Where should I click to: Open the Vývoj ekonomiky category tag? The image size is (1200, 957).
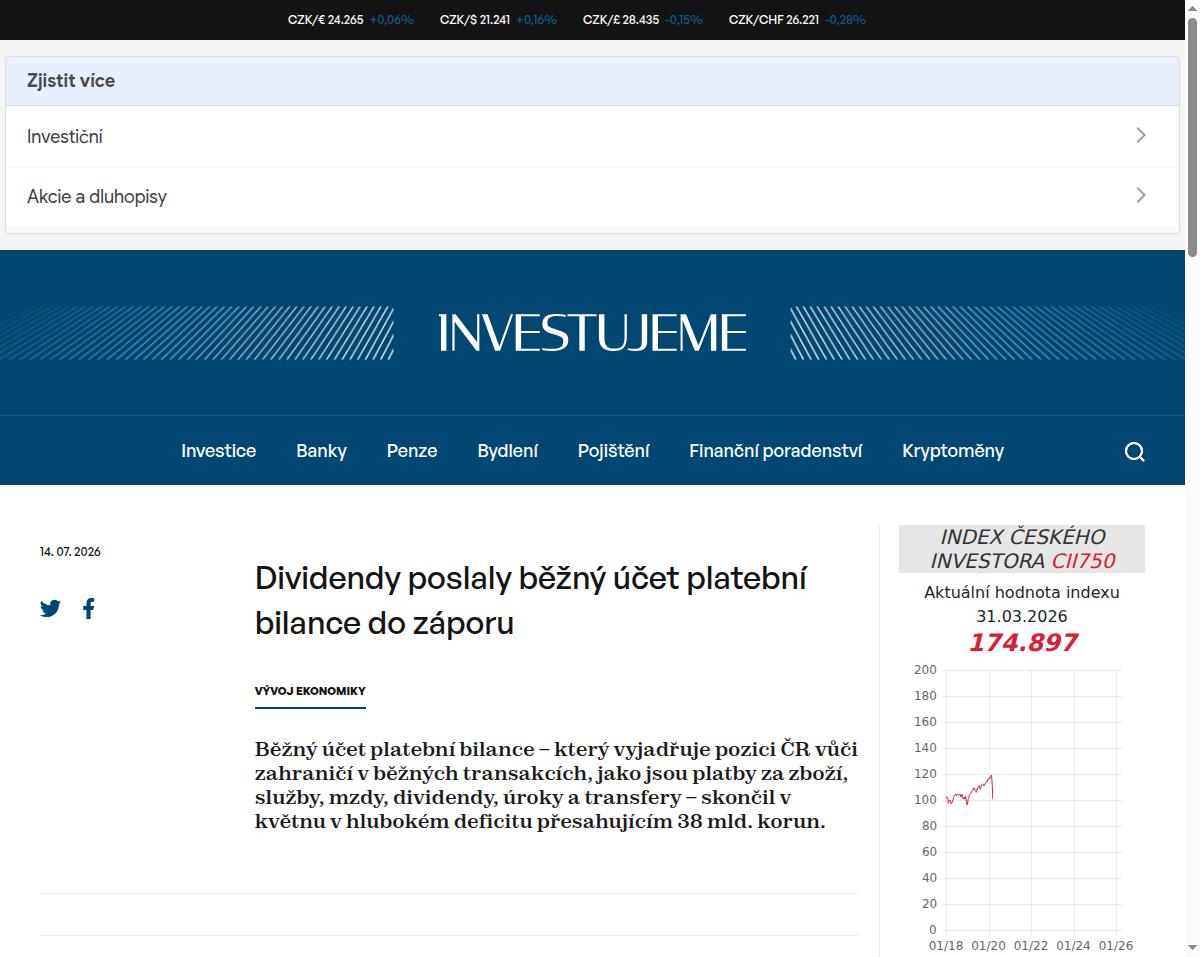click(x=310, y=691)
